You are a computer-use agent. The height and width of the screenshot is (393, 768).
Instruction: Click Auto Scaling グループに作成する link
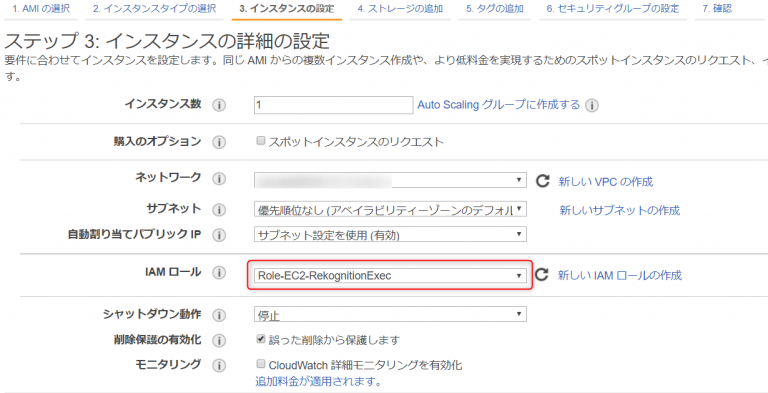point(499,105)
